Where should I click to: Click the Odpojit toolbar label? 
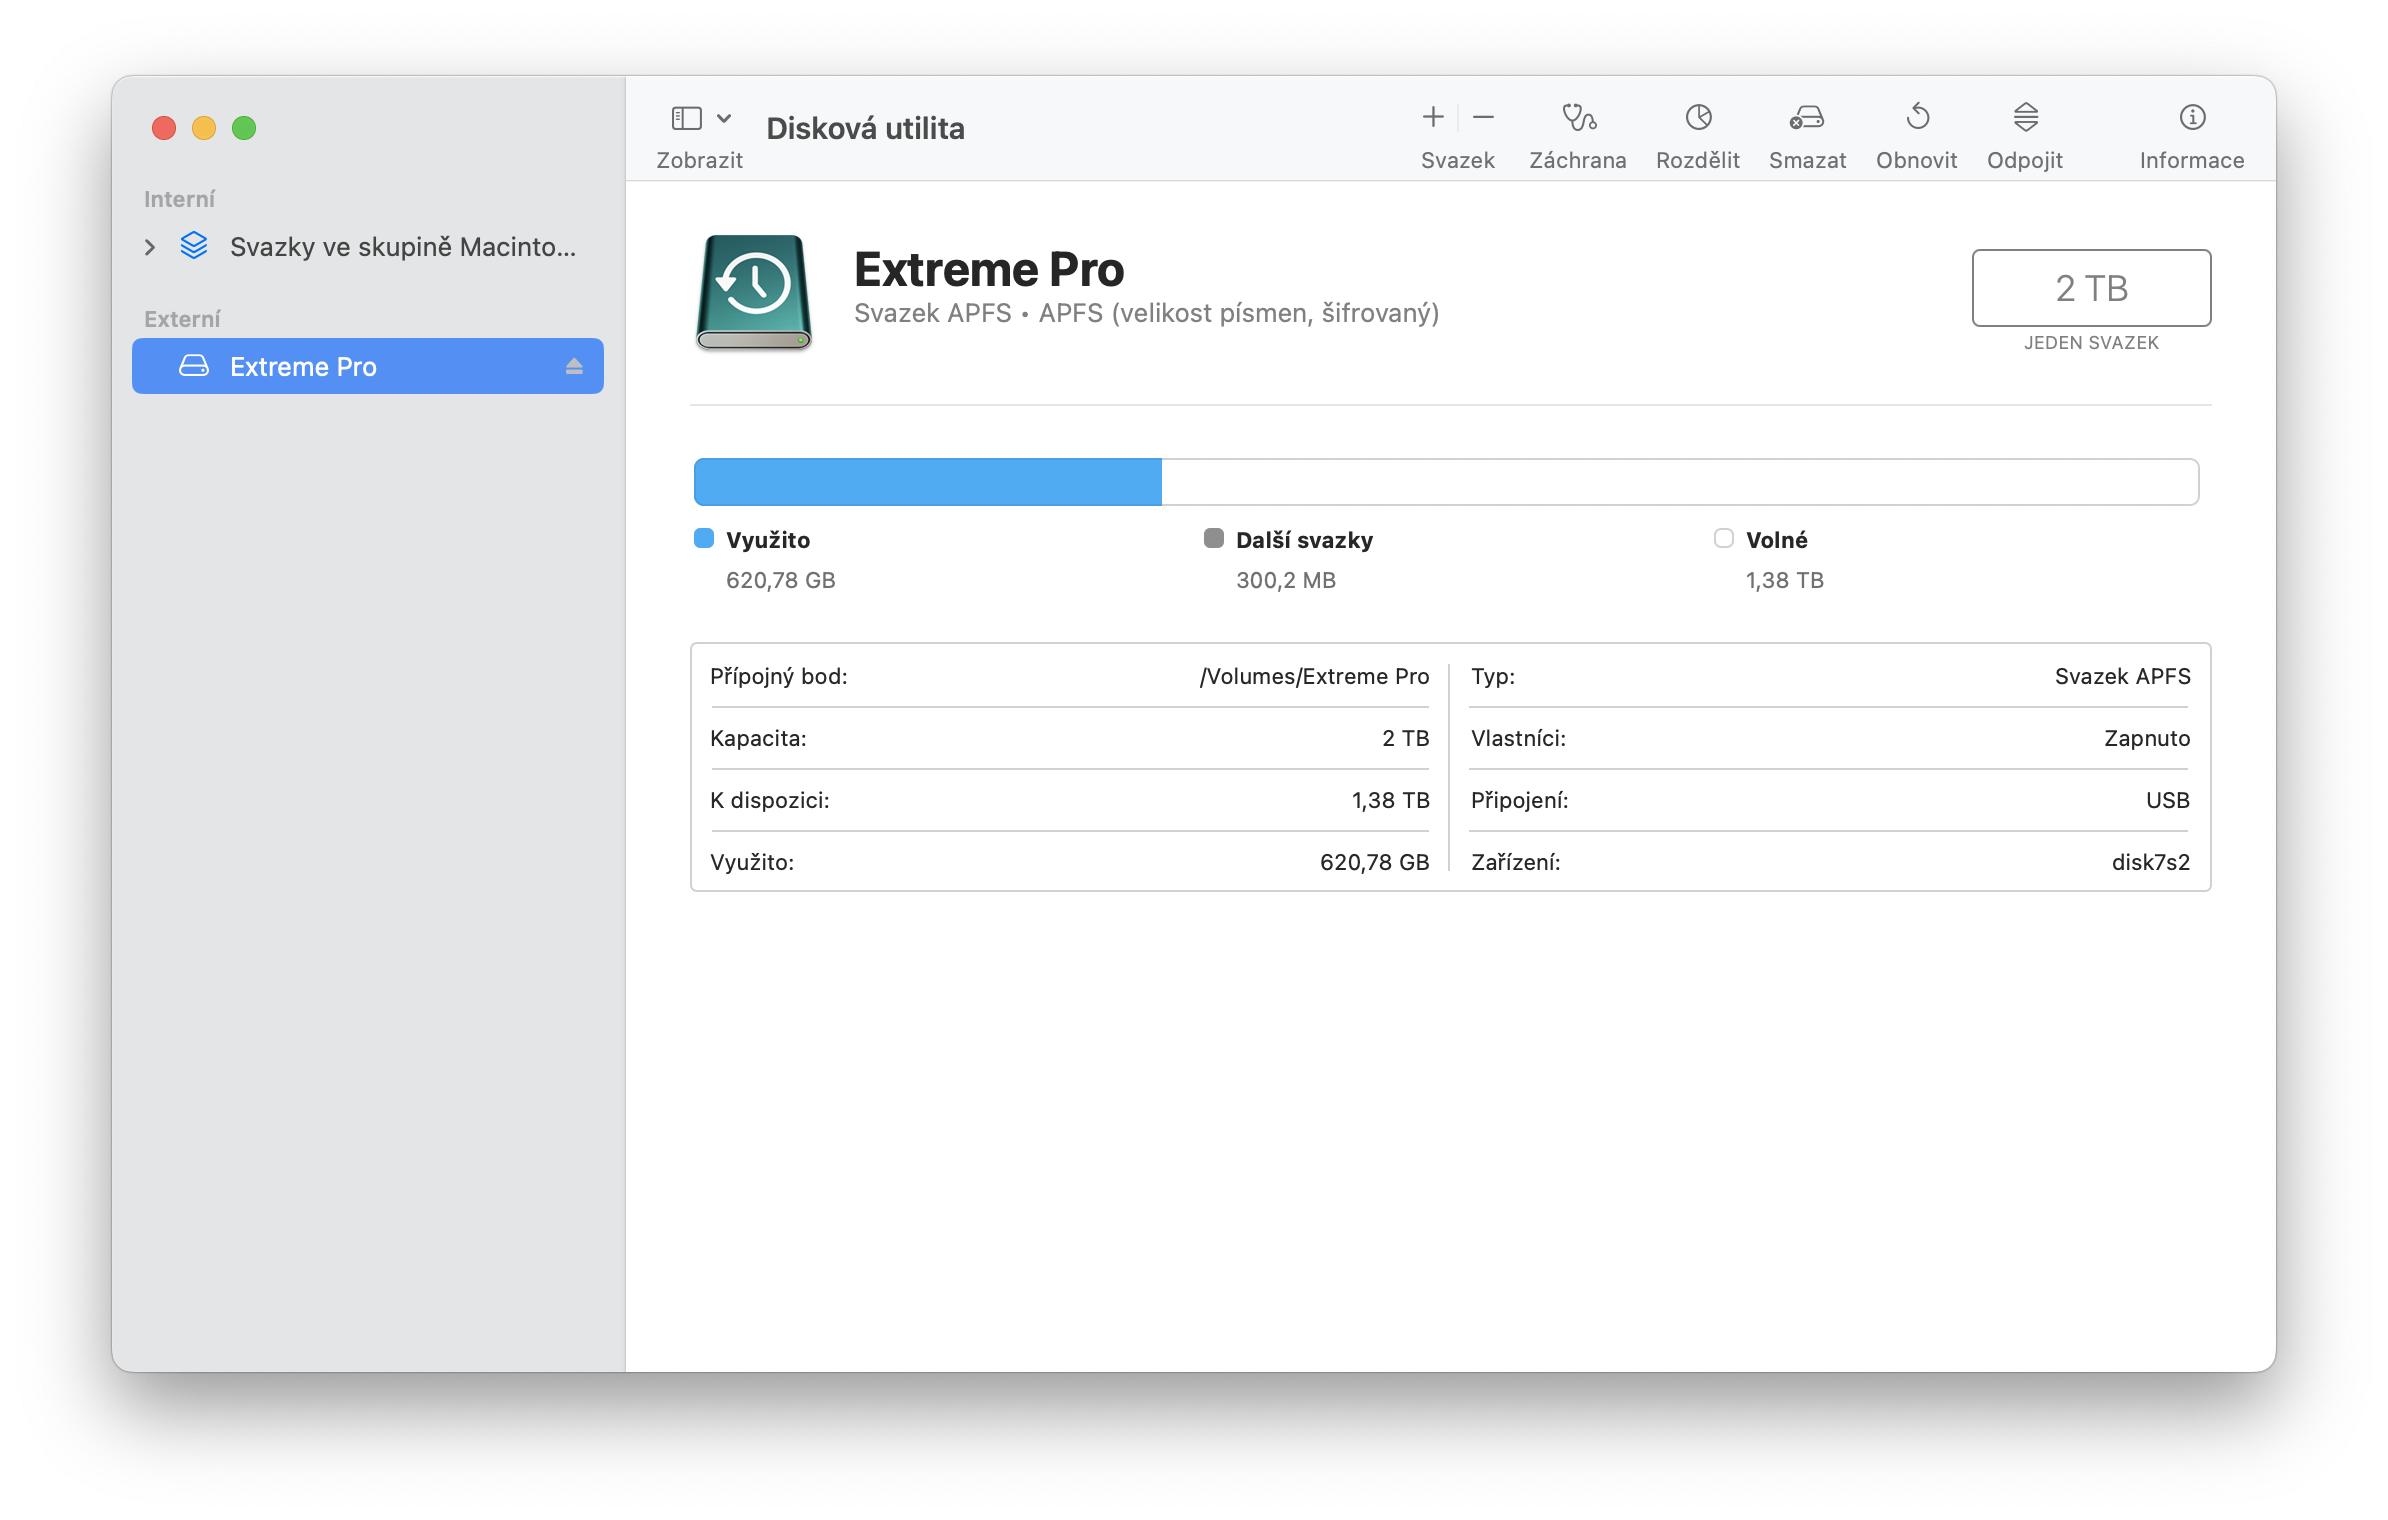pos(2025,161)
